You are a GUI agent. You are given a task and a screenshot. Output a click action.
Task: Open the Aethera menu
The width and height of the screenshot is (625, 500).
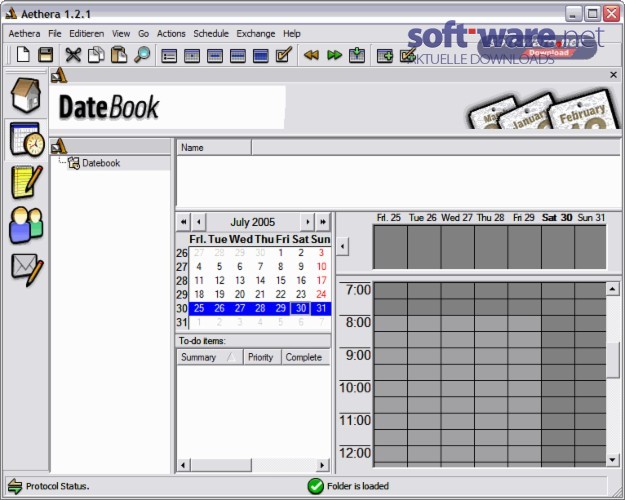pyautogui.click(x=24, y=34)
